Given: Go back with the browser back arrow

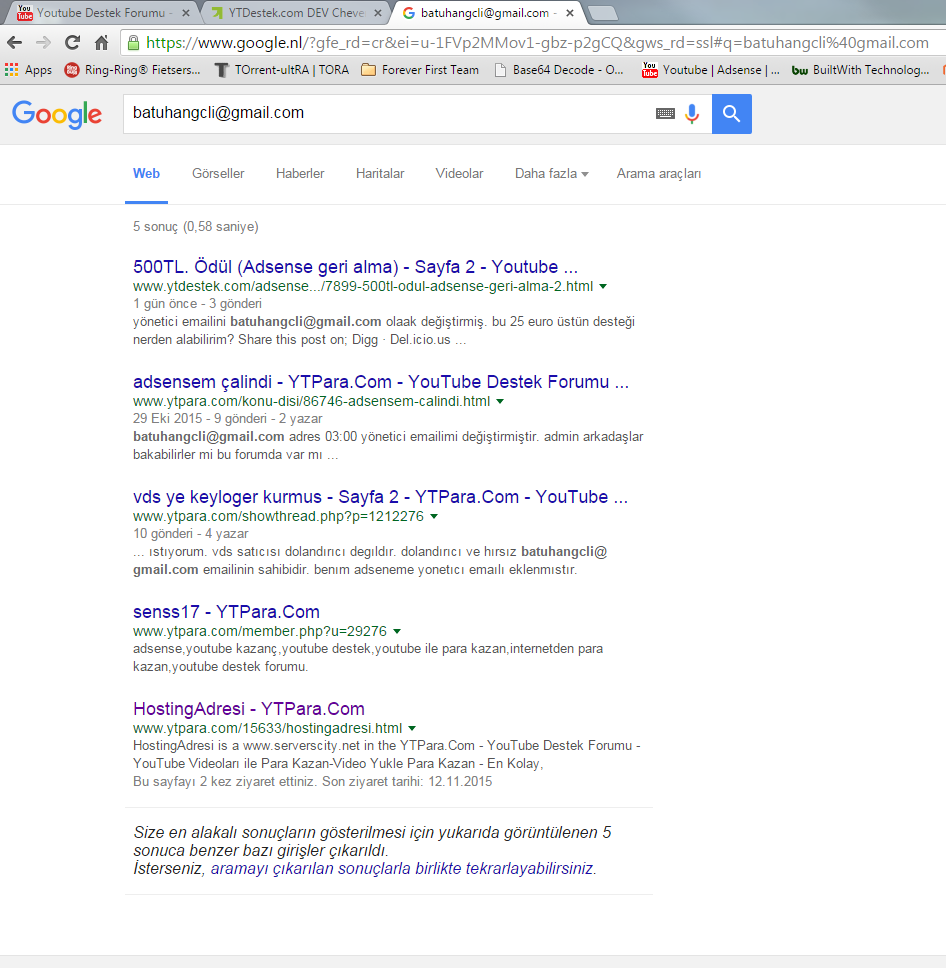Looking at the screenshot, I should [x=15, y=43].
